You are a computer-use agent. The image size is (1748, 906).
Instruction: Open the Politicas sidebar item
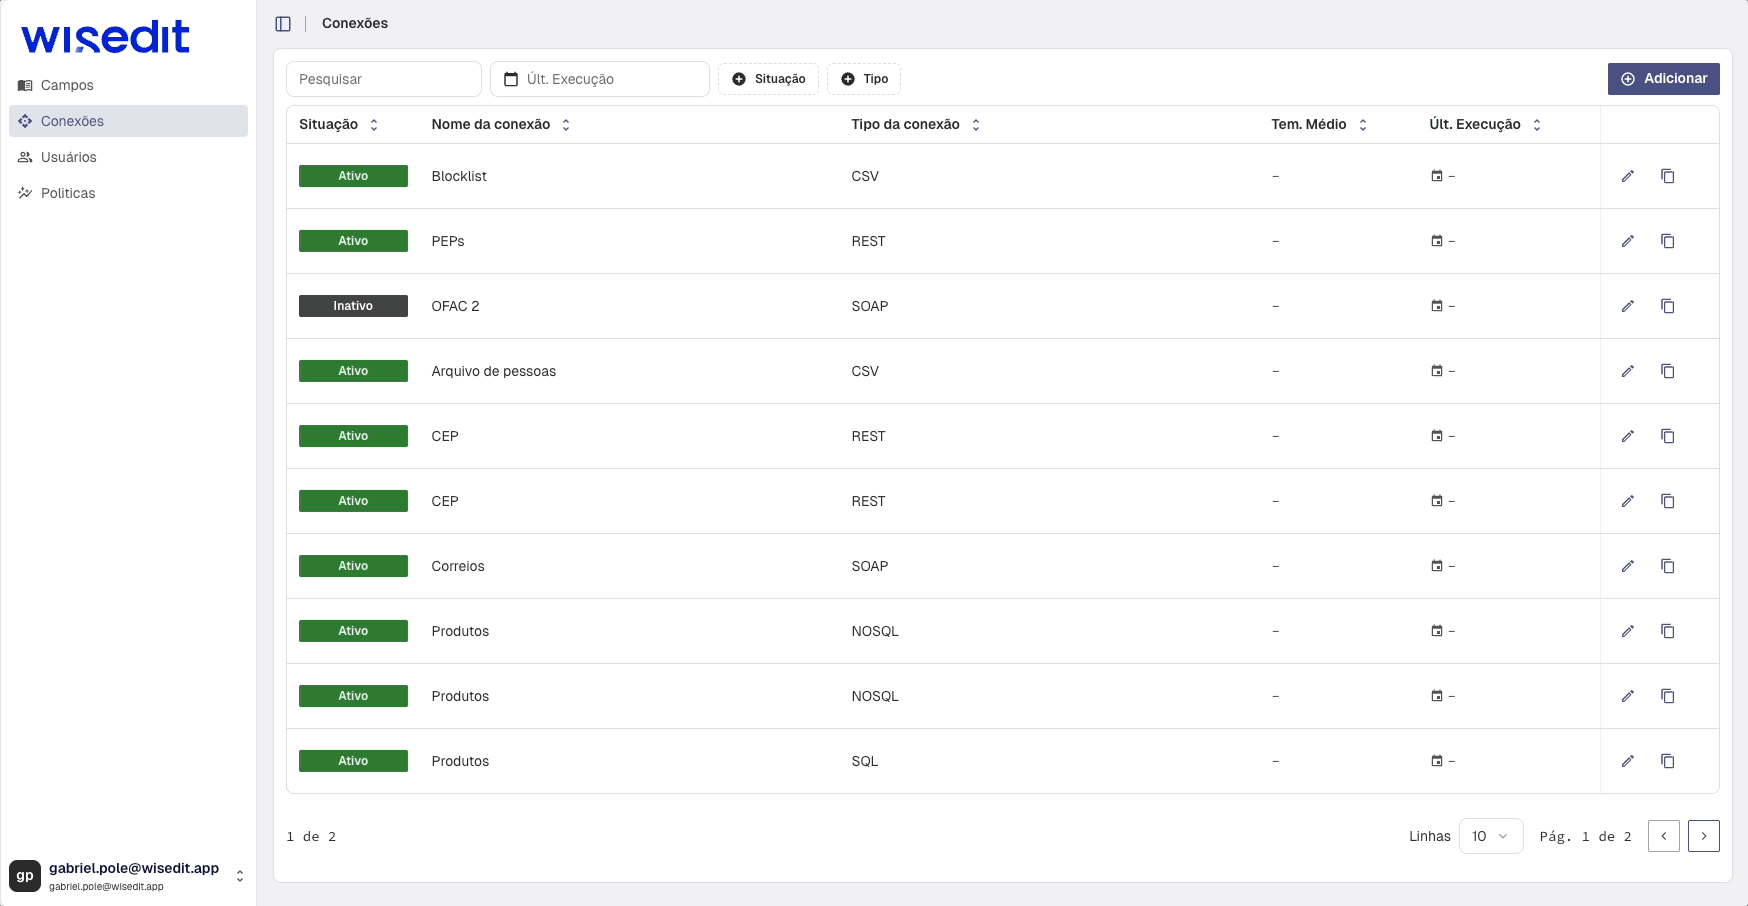coord(68,194)
